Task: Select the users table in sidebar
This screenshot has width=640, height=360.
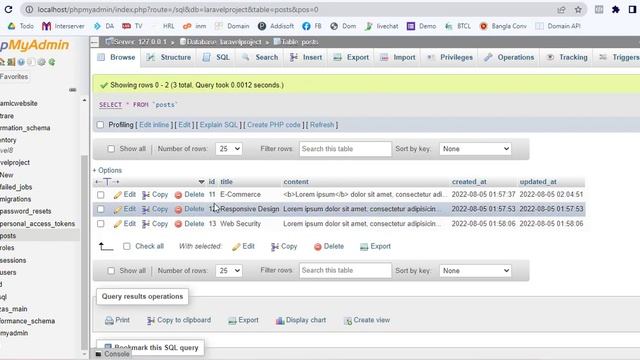Action: [x=8, y=272]
